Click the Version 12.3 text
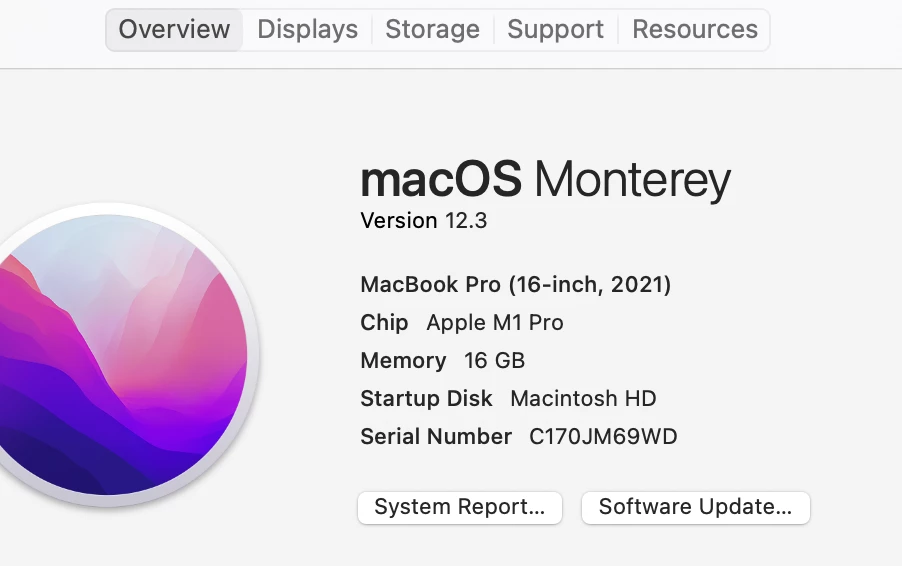Image resolution: width=902 pixels, height=566 pixels. pos(423,221)
